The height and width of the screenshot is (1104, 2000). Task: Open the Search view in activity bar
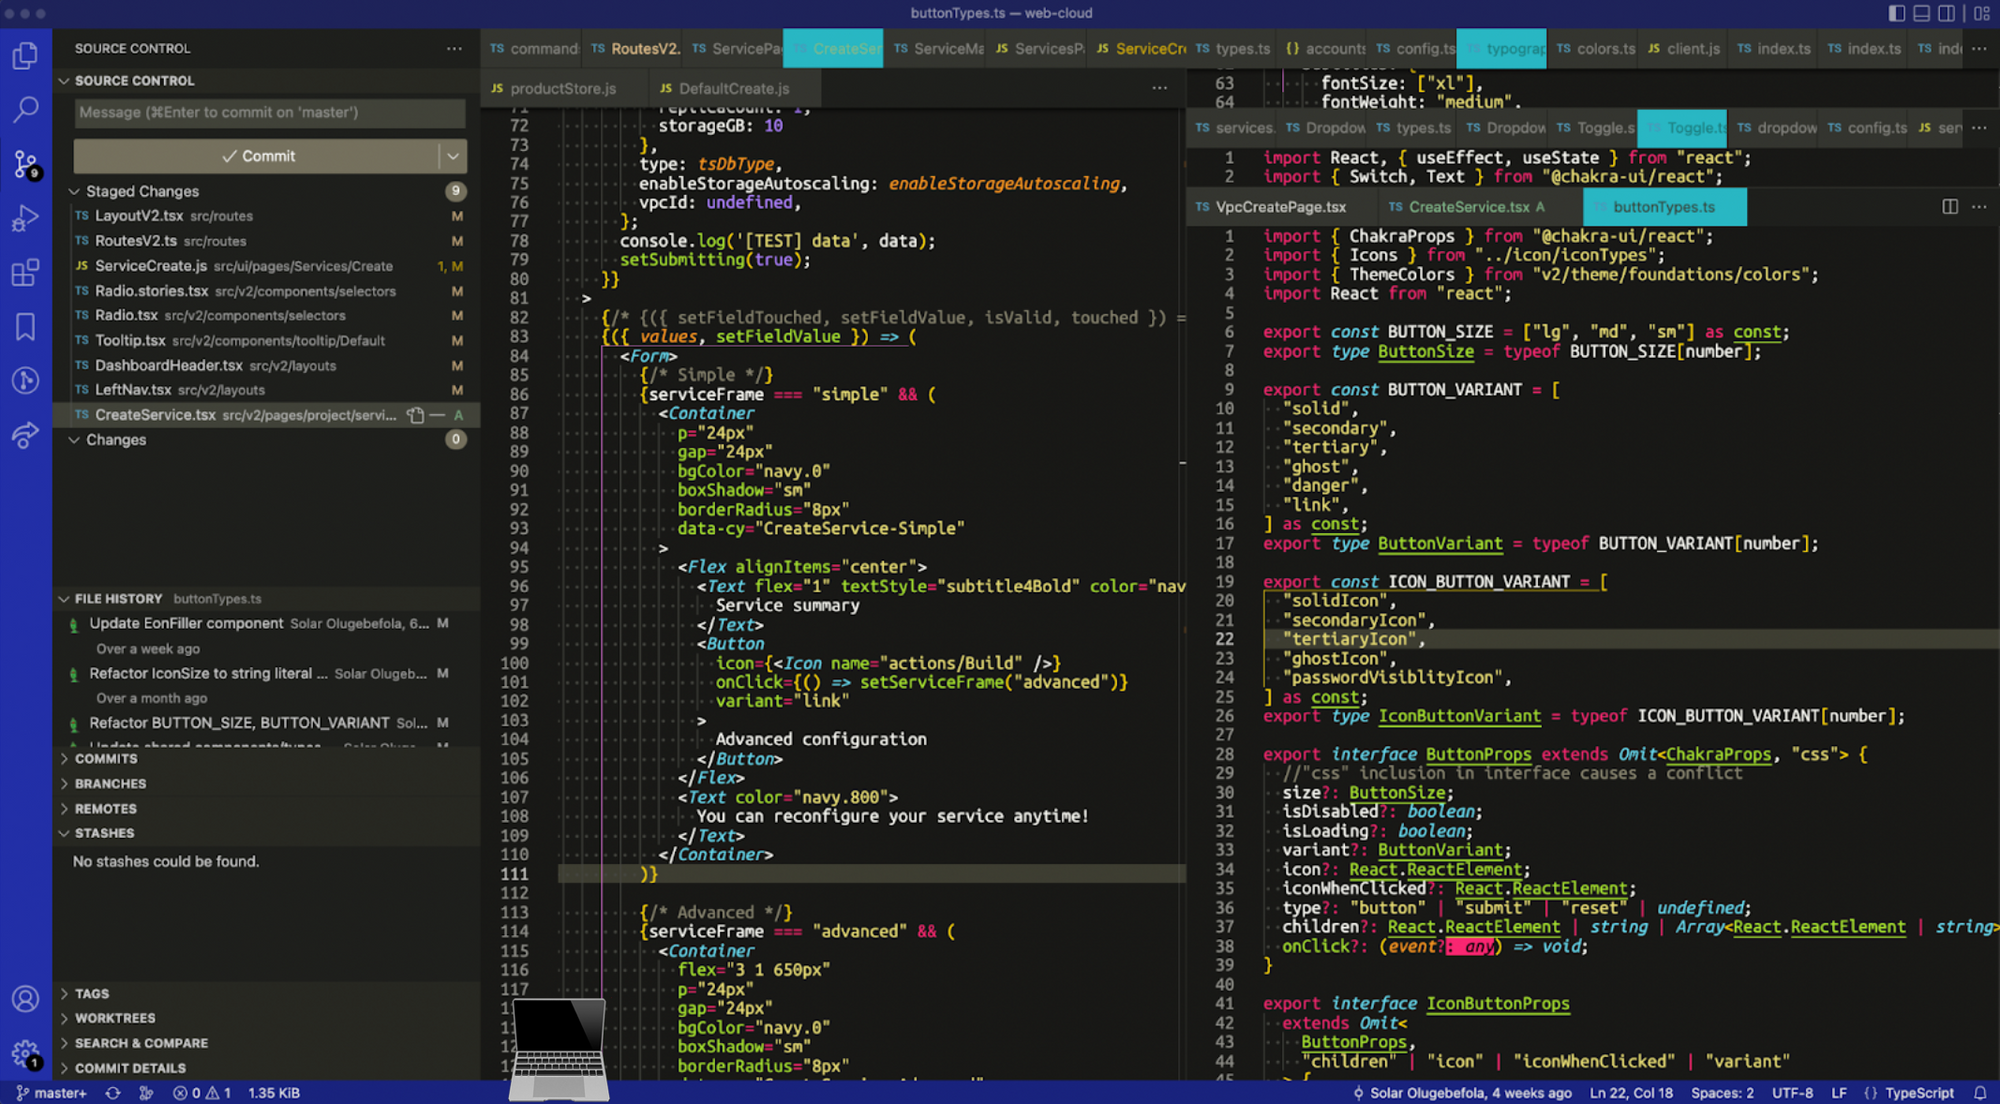[x=25, y=110]
